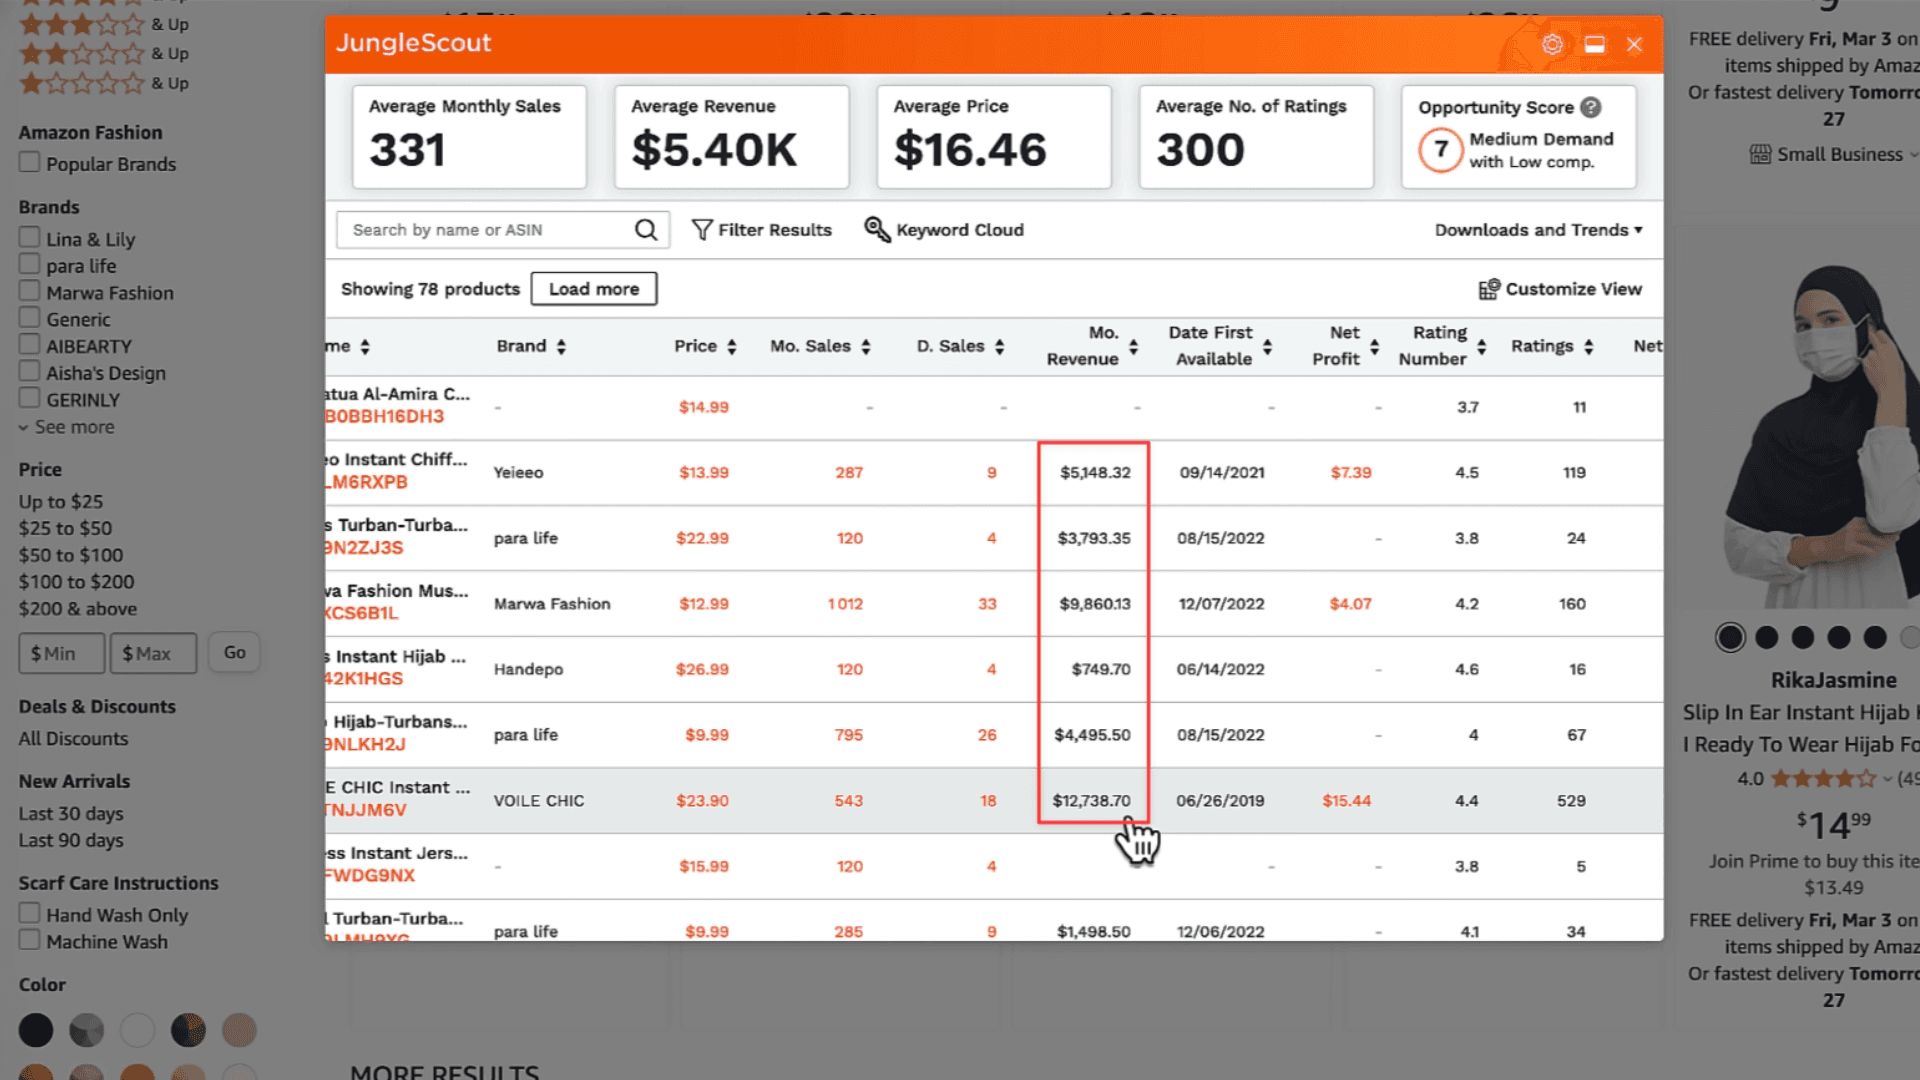Click Load more products button
Screen dimensions: 1920x1080
594,289
